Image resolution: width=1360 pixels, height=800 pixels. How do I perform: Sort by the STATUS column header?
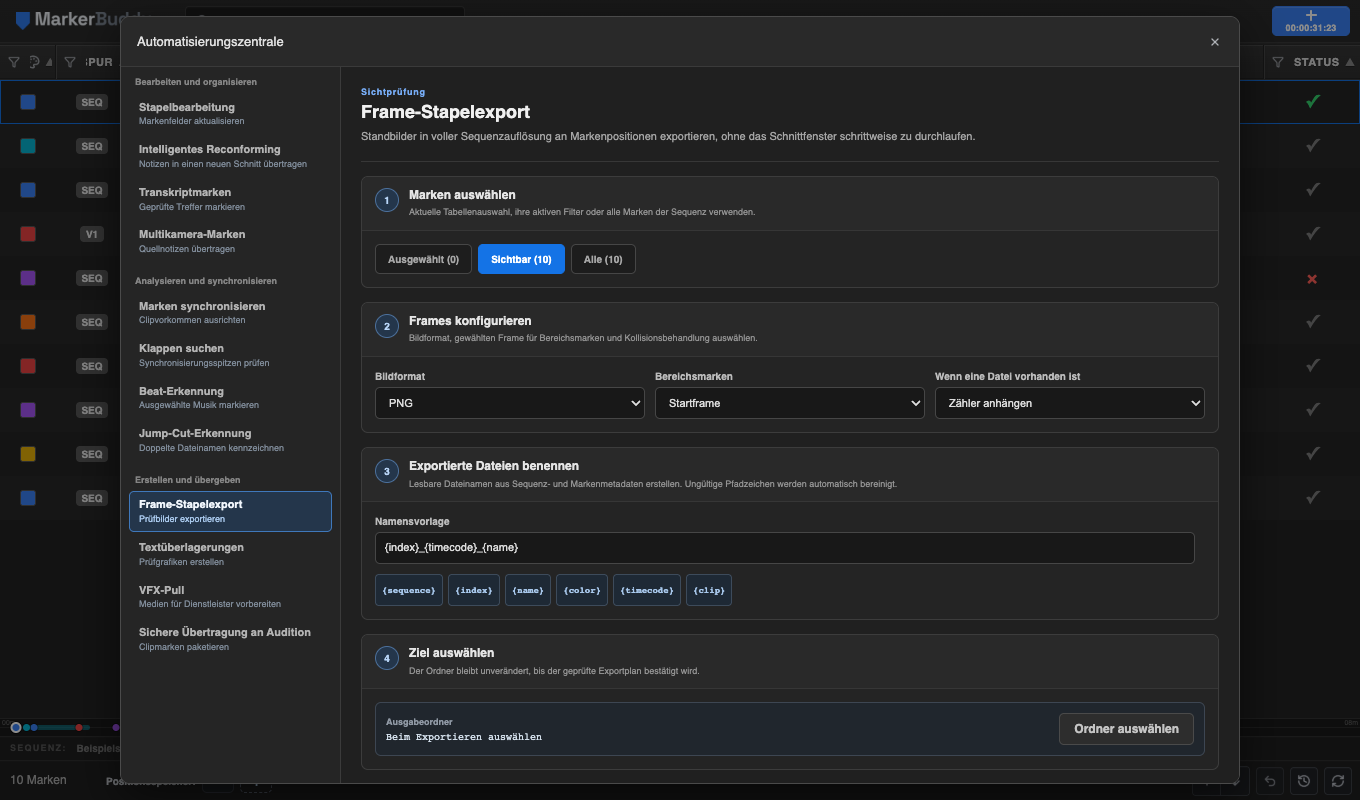point(1316,62)
